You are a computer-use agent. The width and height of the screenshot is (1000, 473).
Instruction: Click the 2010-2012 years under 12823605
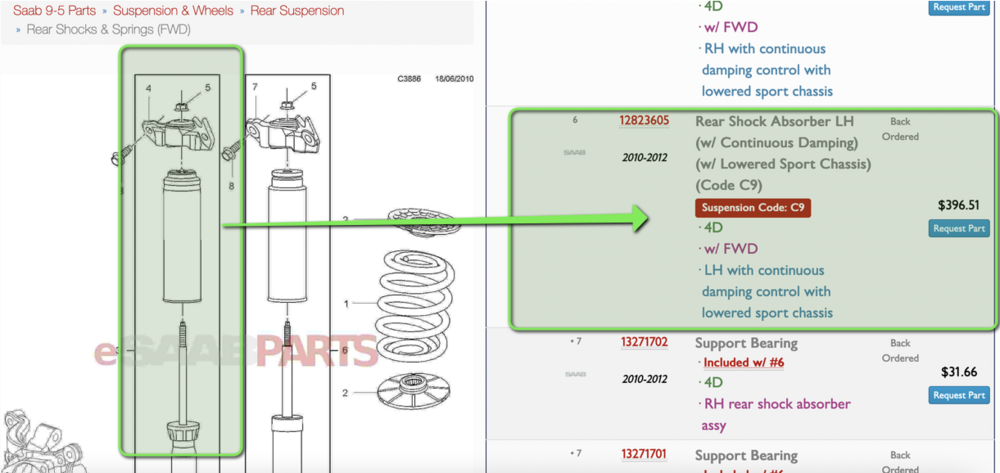(x=644, y=157)
